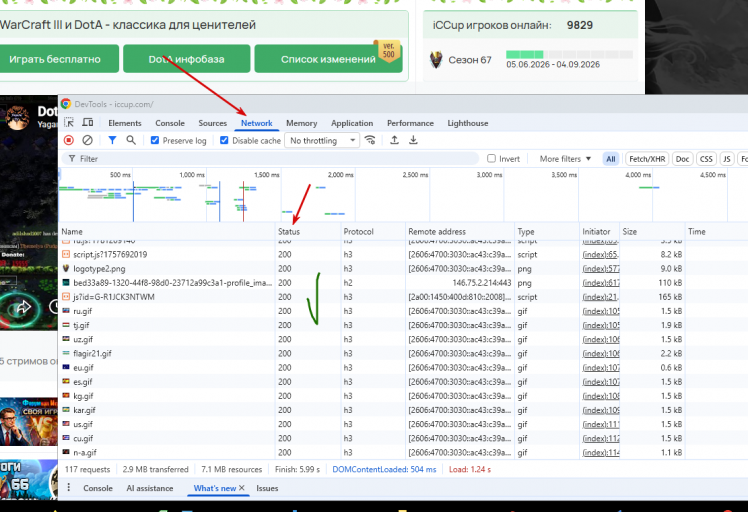The image size is (748, 512).
Task: Select the All request type filter
Action: point(611,159)
